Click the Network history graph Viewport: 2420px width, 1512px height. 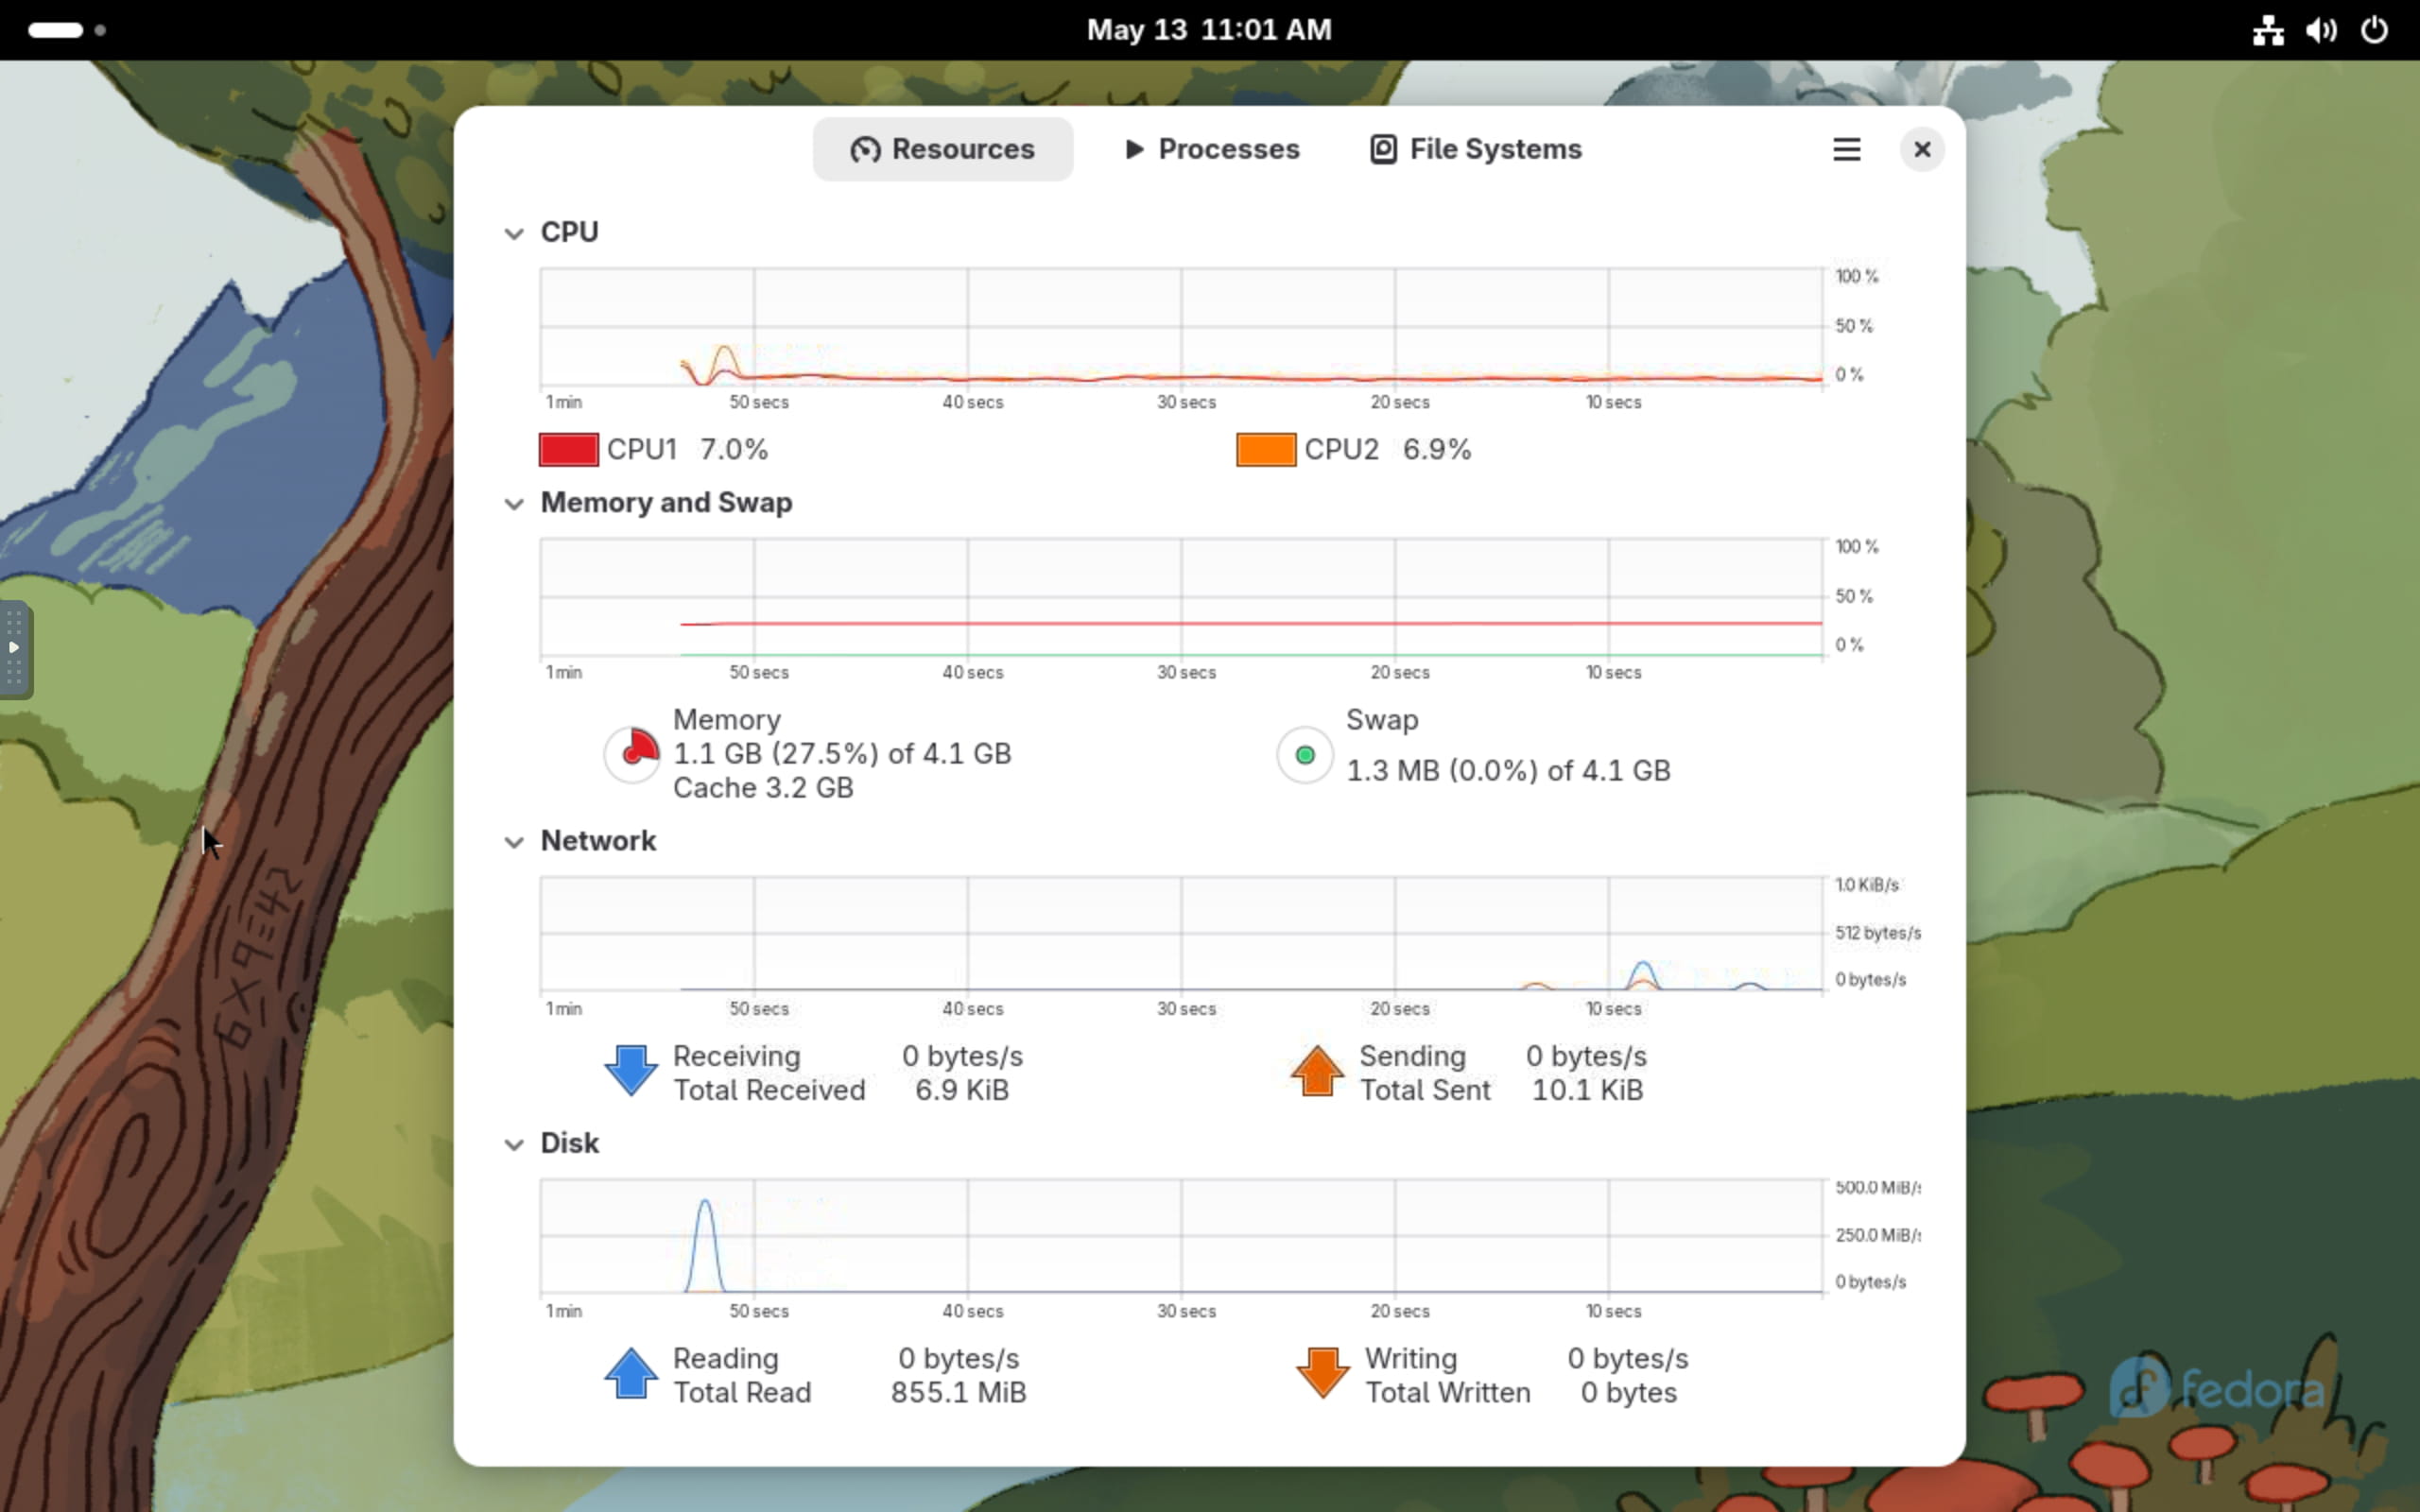1181,934
